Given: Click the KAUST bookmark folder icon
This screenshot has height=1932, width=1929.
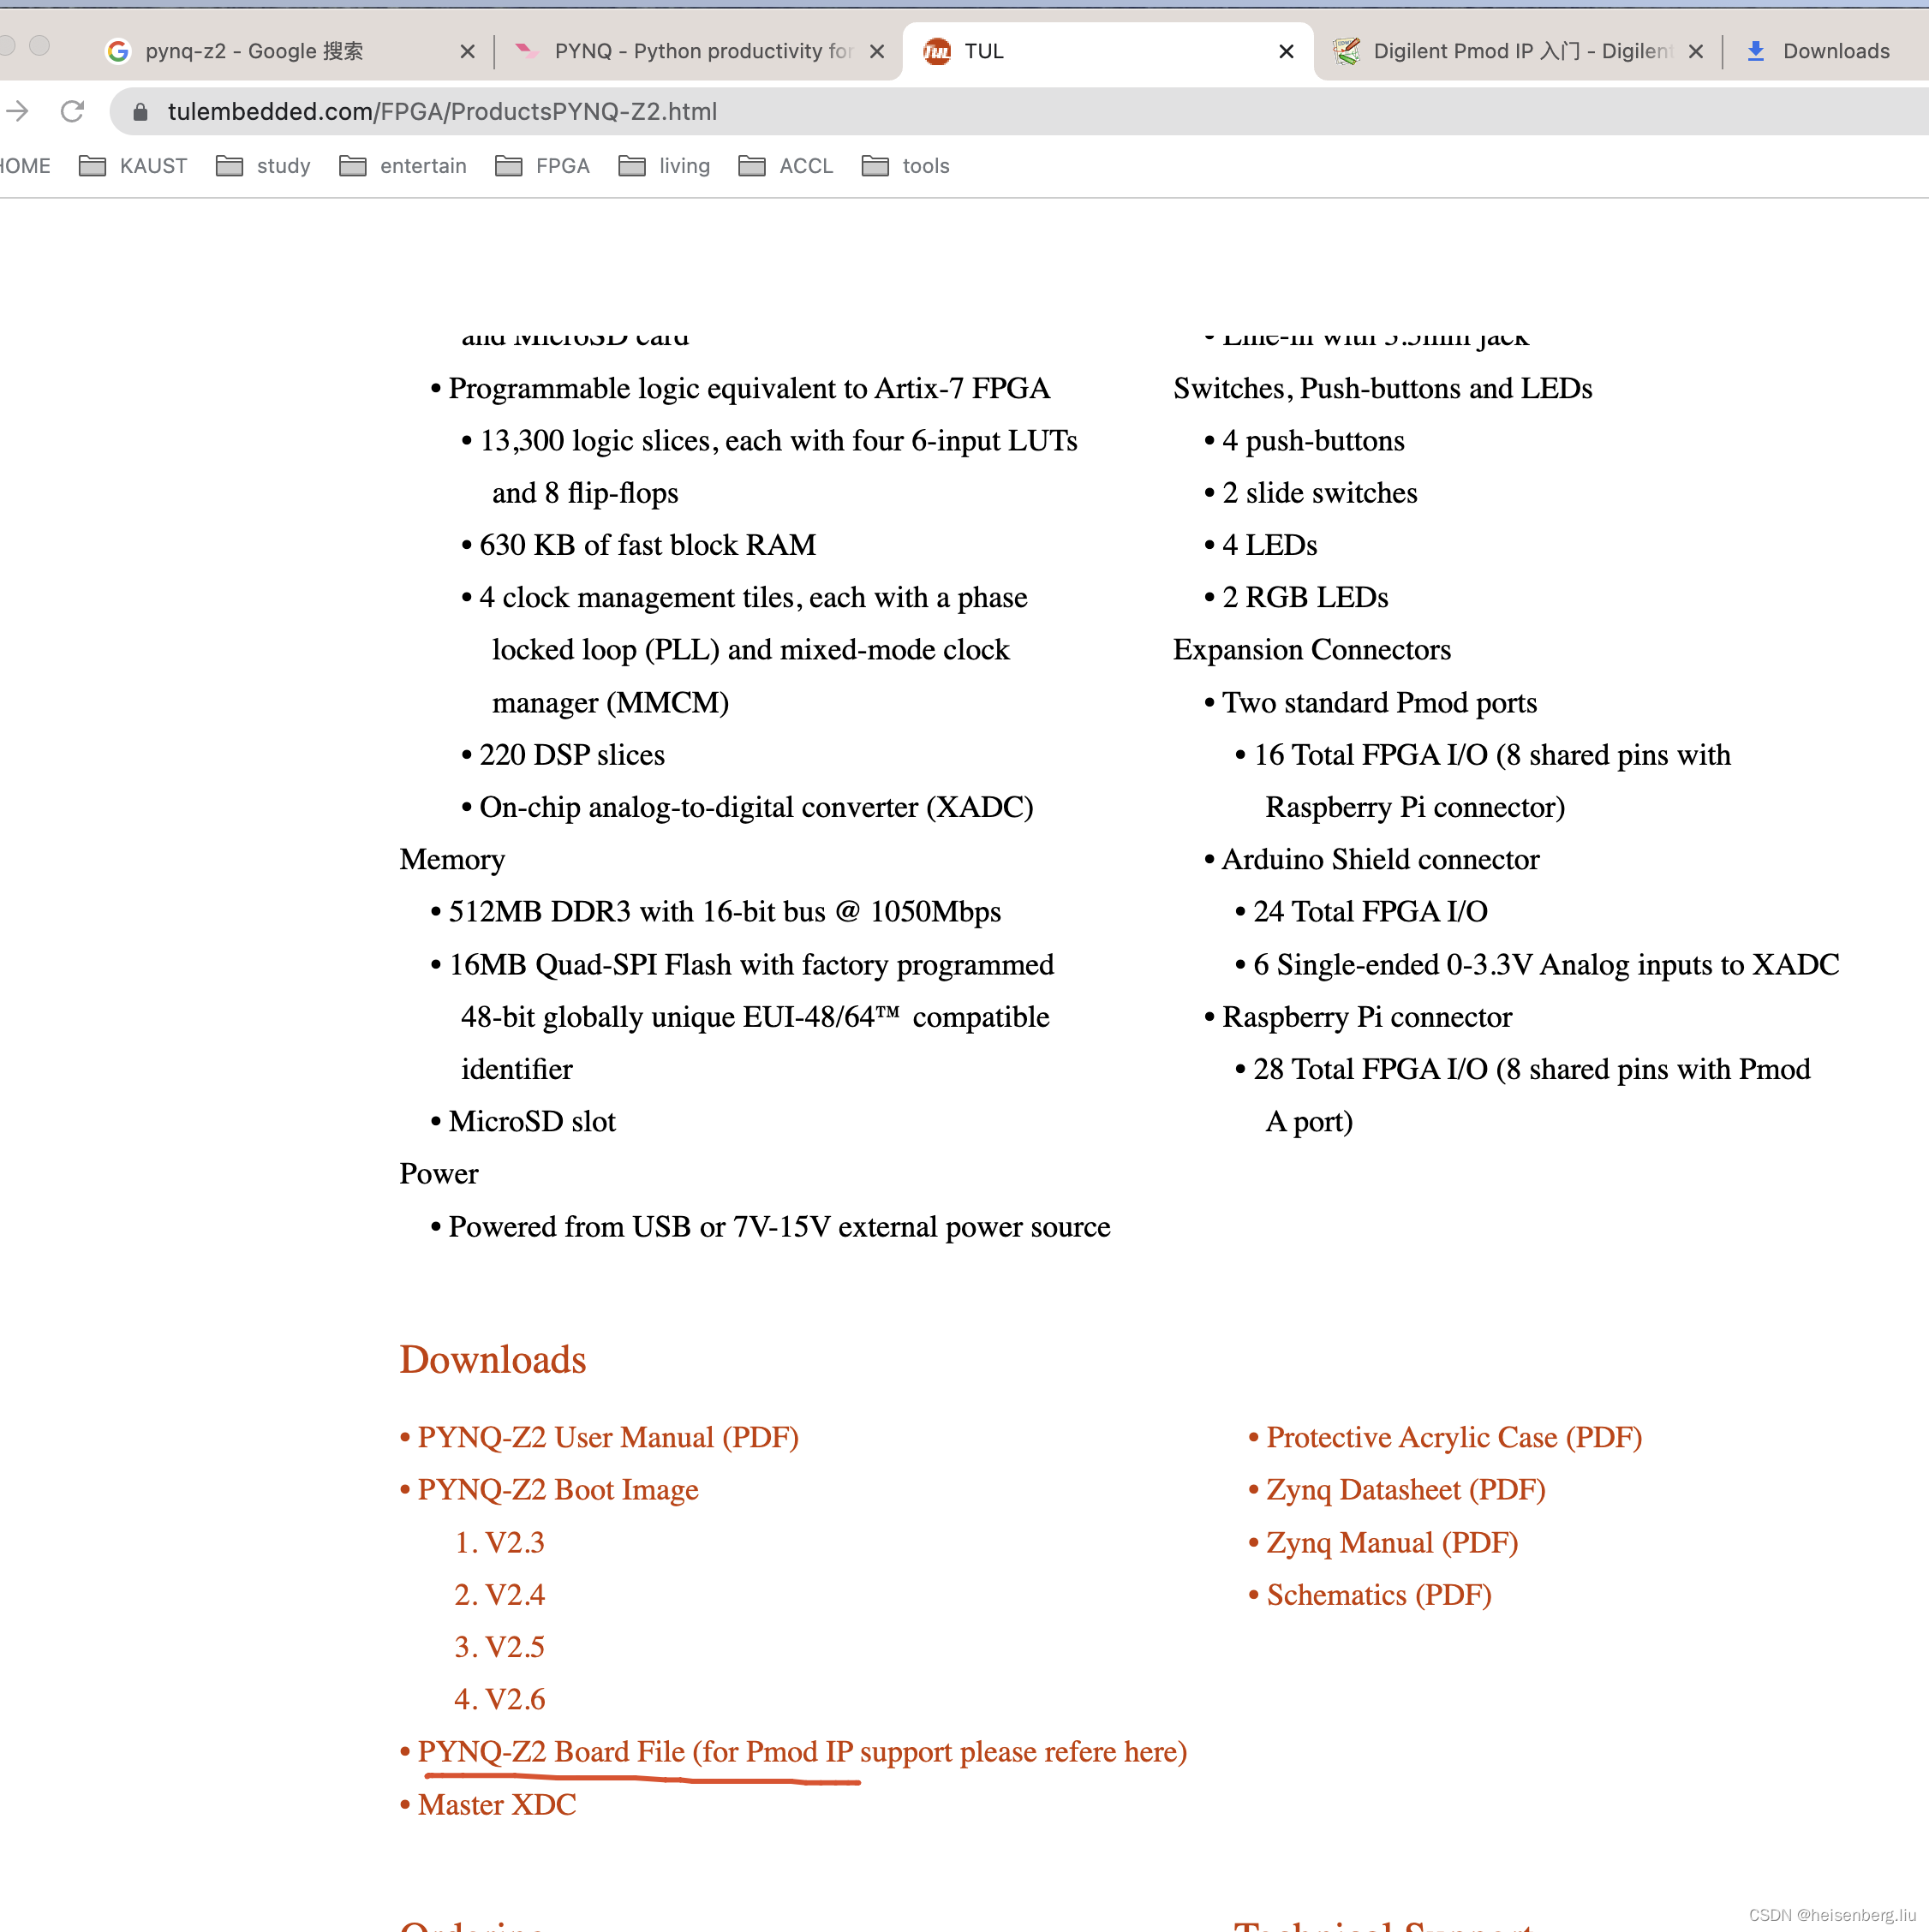Looking at the screenshot, I should click(92, 166).
